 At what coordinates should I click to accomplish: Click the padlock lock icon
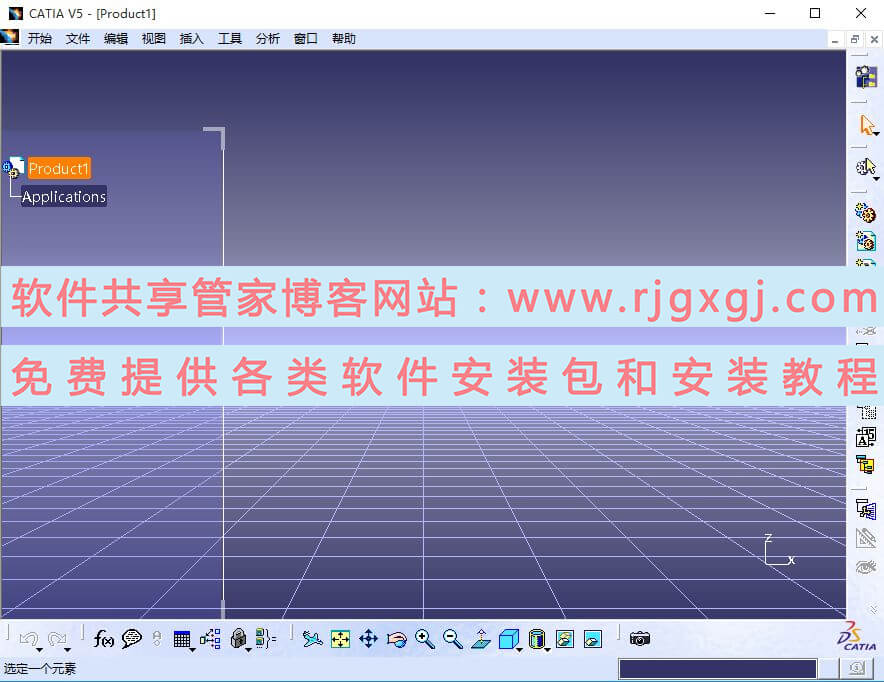(238, 639)
